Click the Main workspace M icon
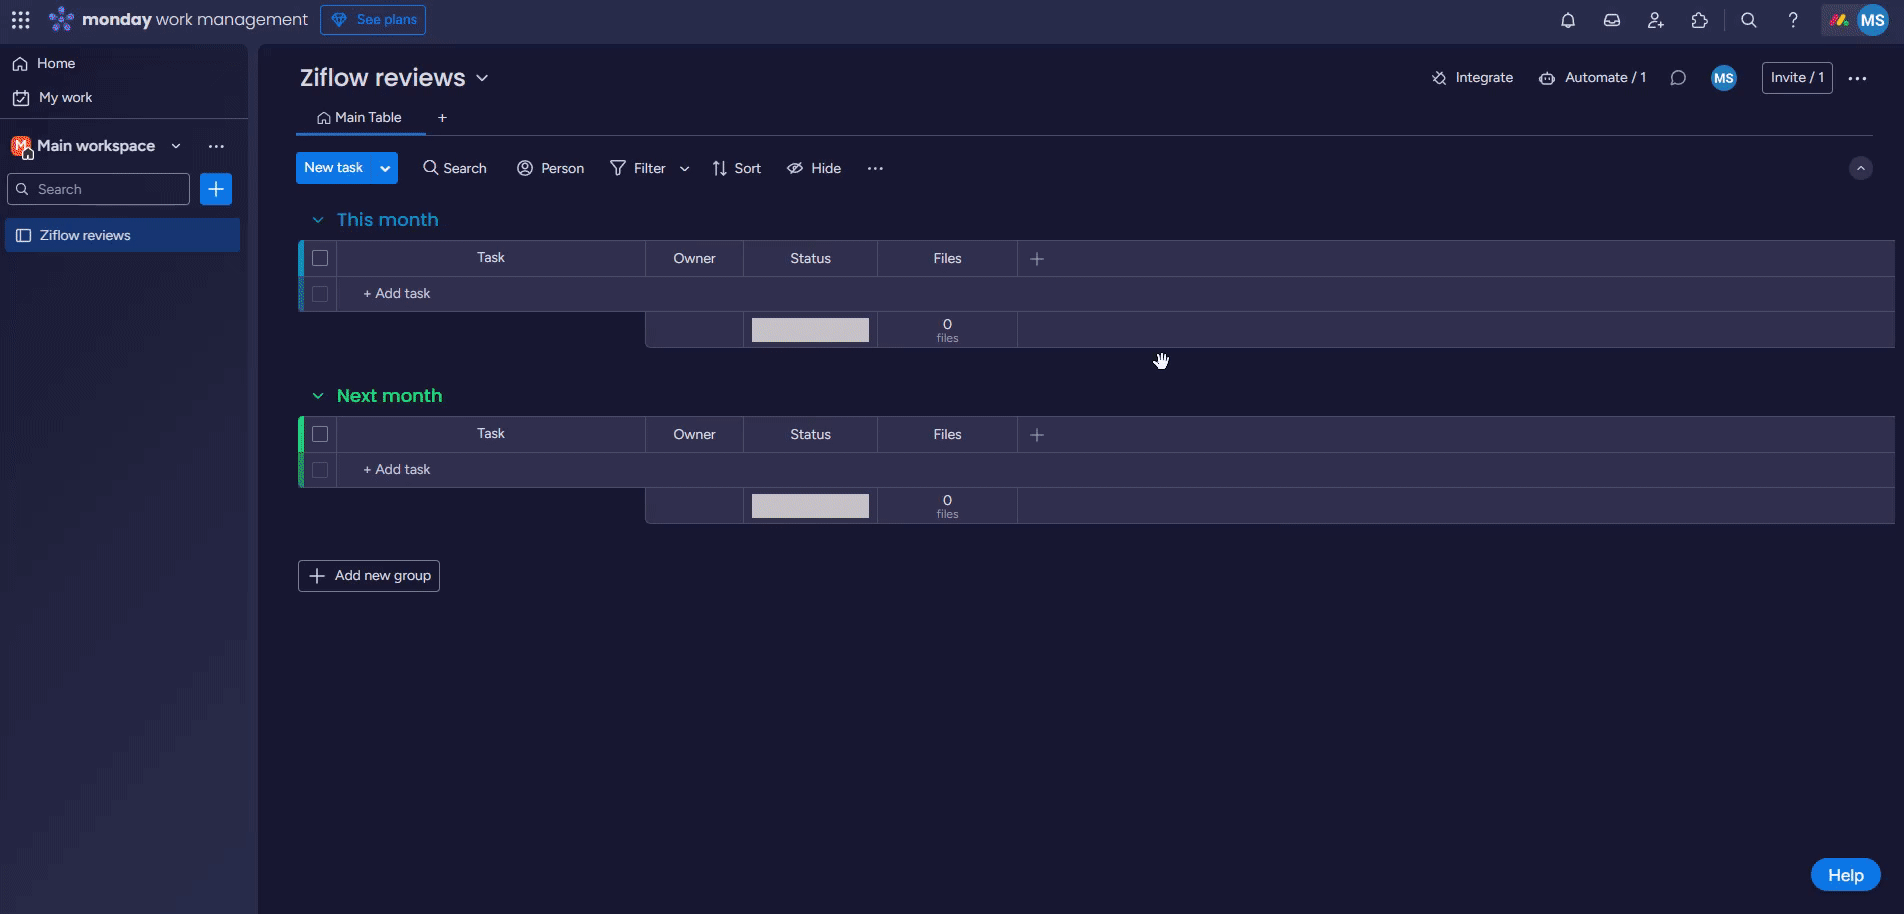 pyautogui.click(x=21, y=147)
